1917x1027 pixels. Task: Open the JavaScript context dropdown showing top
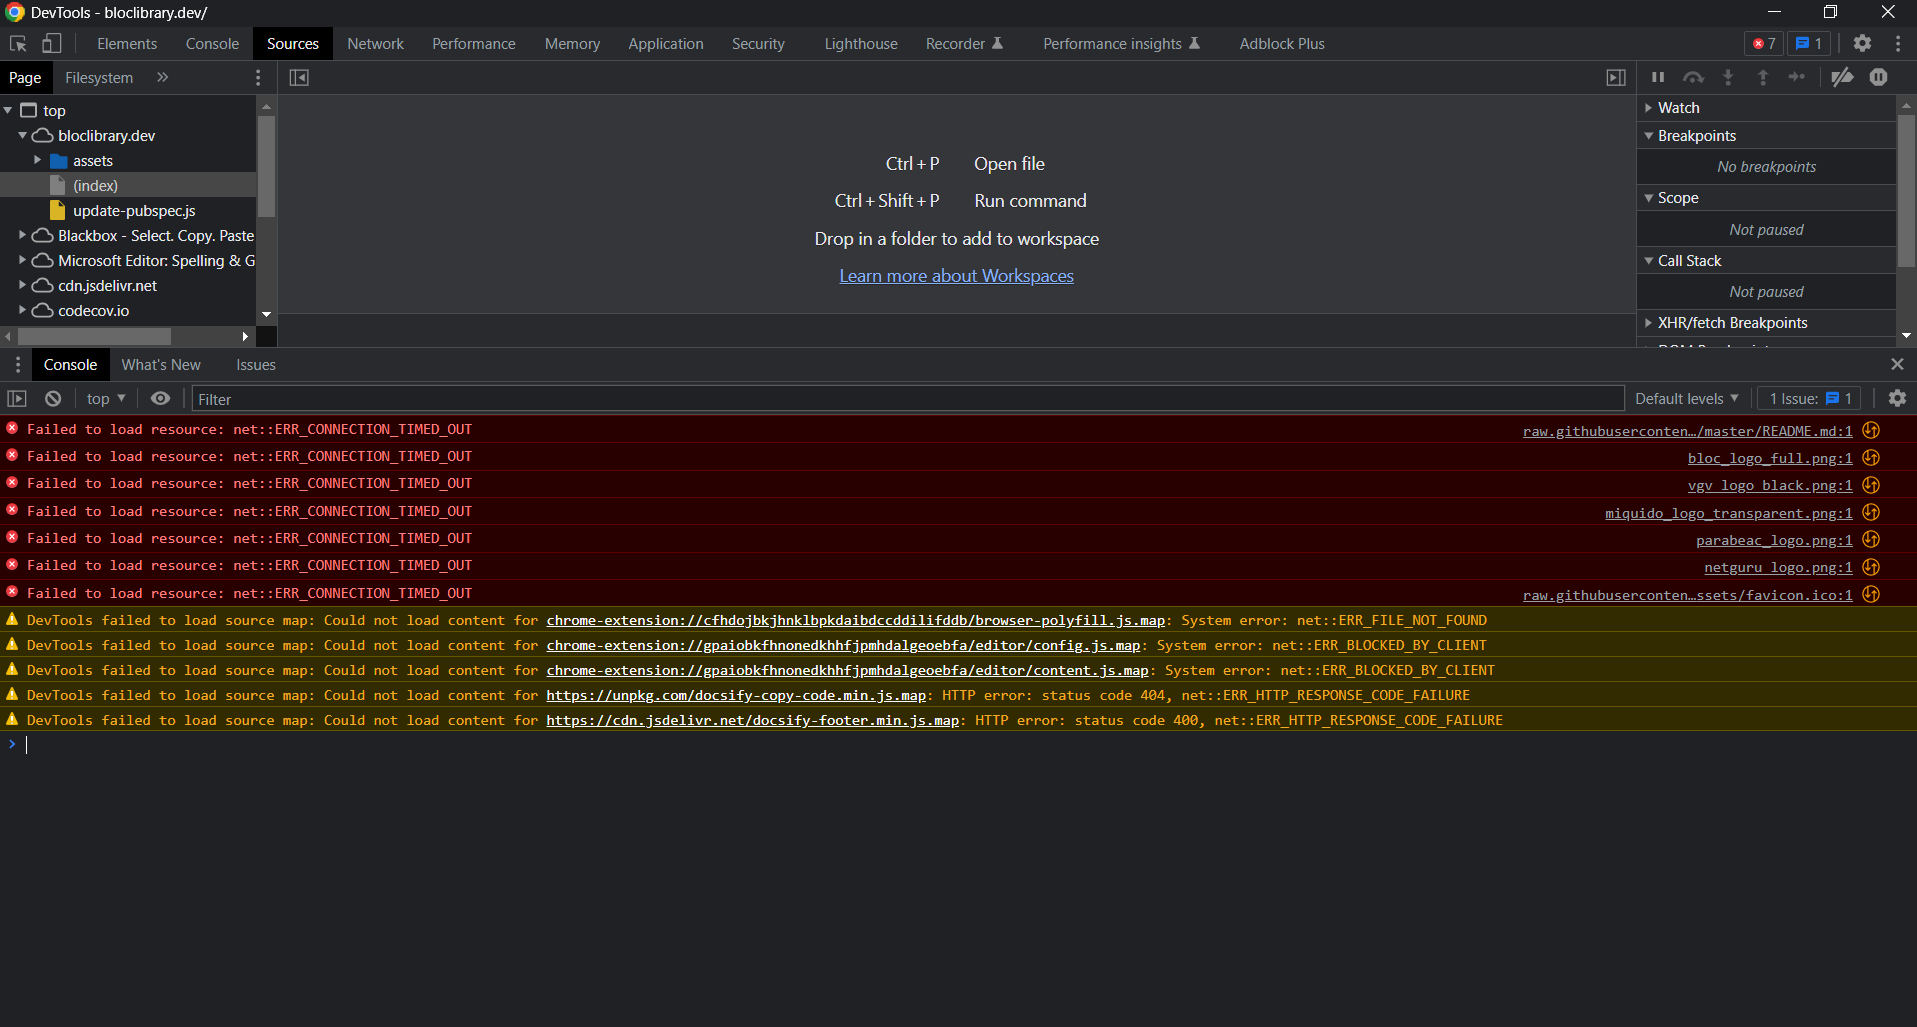pyautogui.click(x=104, y=398)
